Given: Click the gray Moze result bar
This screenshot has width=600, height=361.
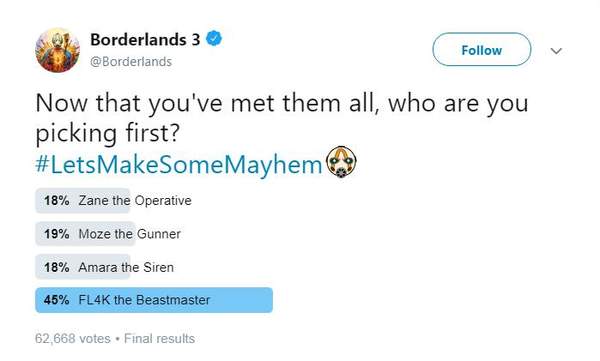Looking at the screenshot, I should pos(85,234).
